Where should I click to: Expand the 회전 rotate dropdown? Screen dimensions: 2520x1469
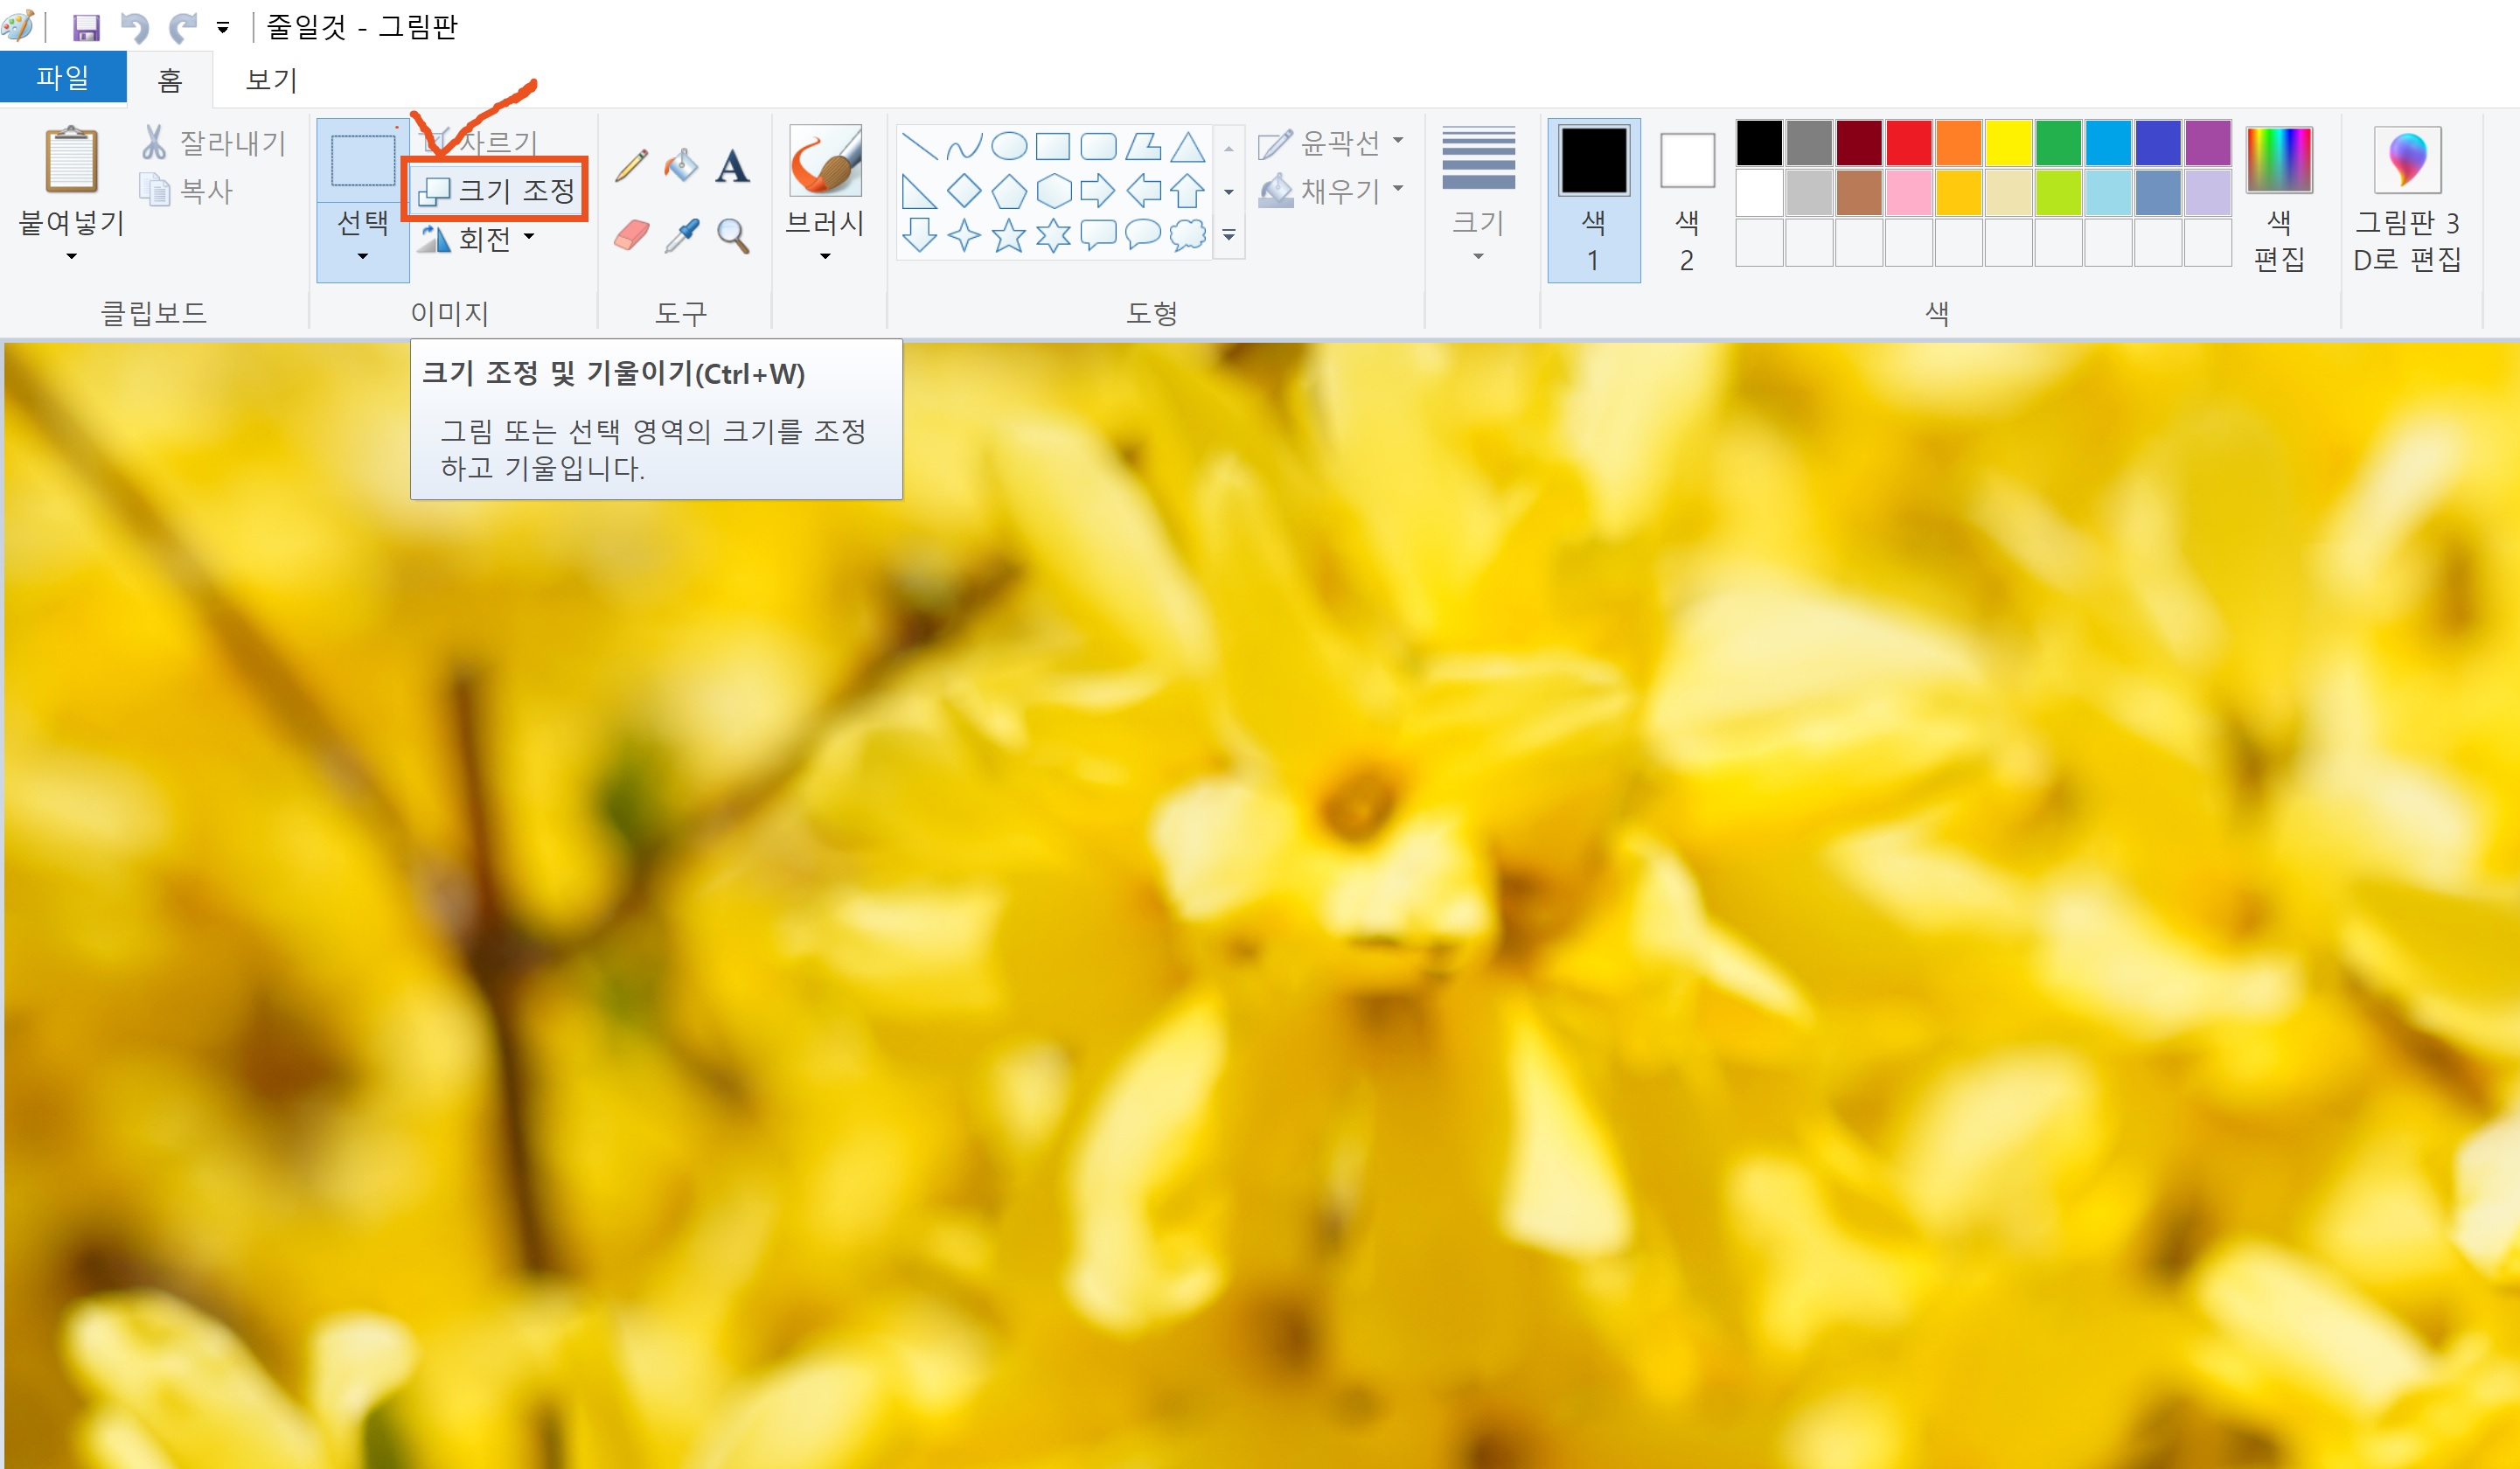[529, 238]
